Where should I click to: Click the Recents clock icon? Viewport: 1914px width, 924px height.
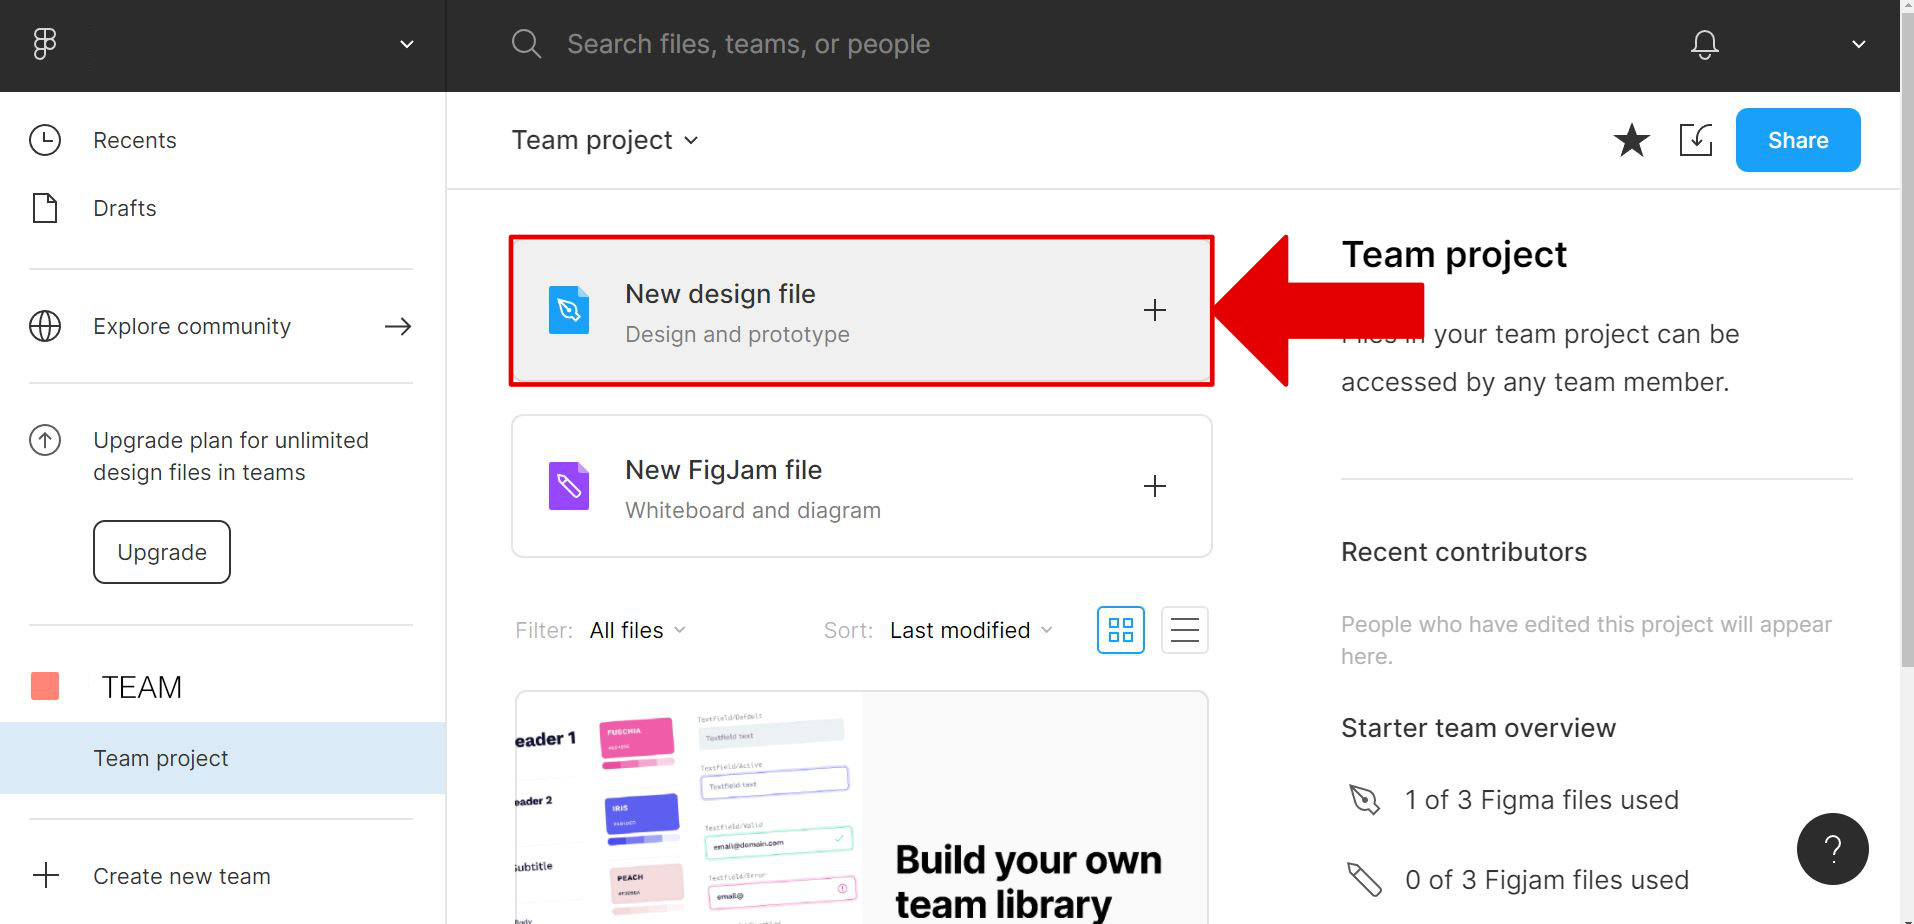pyautogui.click(x=45, y=140)
